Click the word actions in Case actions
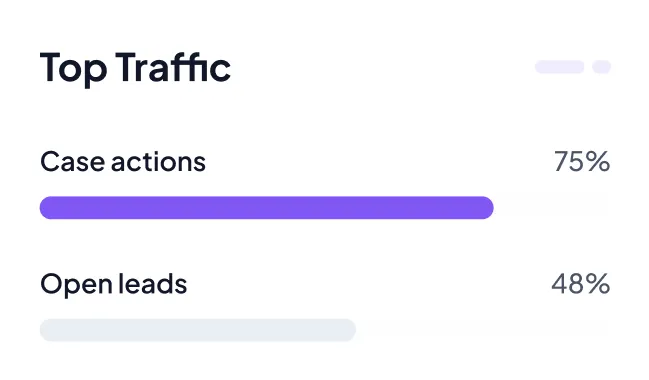649x380 pixels. (158, 161)
